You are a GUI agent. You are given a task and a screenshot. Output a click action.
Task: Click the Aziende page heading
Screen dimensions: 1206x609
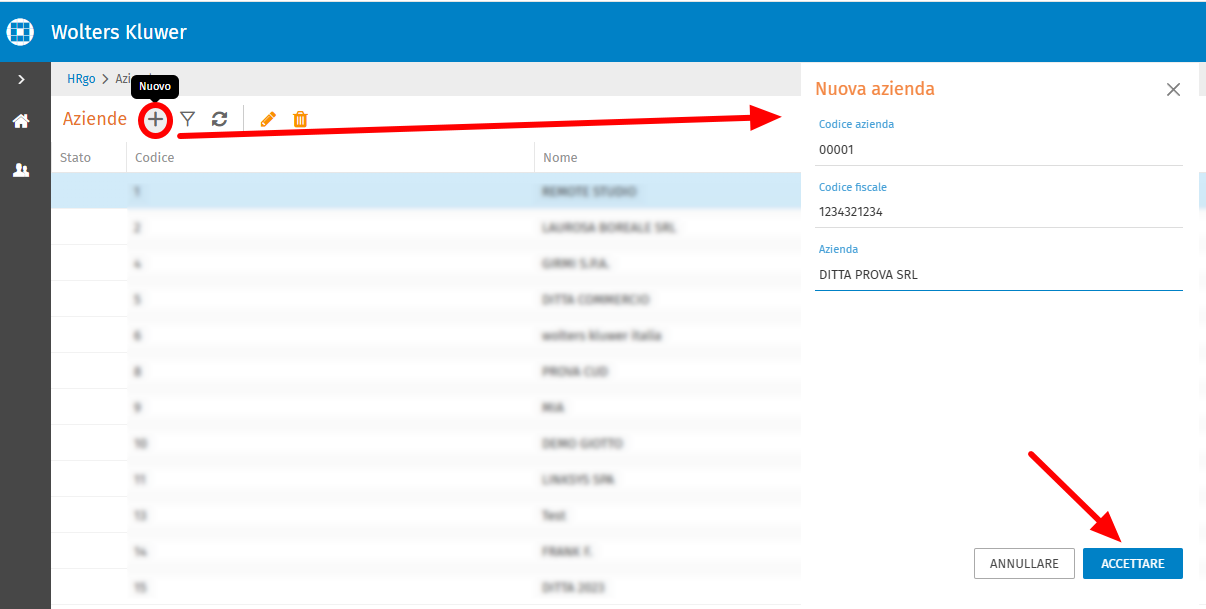[x=95, y=119]
